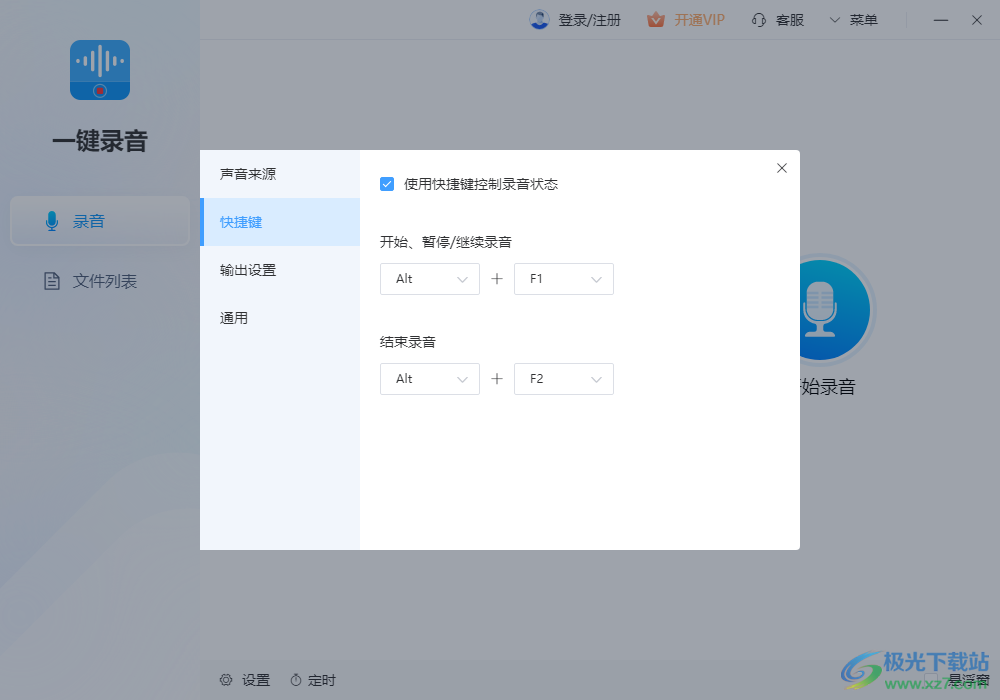The width and height of the screenshot is (1000, 700).
Task: Open the 通用 settings tab
Action: tap(233, 317)
